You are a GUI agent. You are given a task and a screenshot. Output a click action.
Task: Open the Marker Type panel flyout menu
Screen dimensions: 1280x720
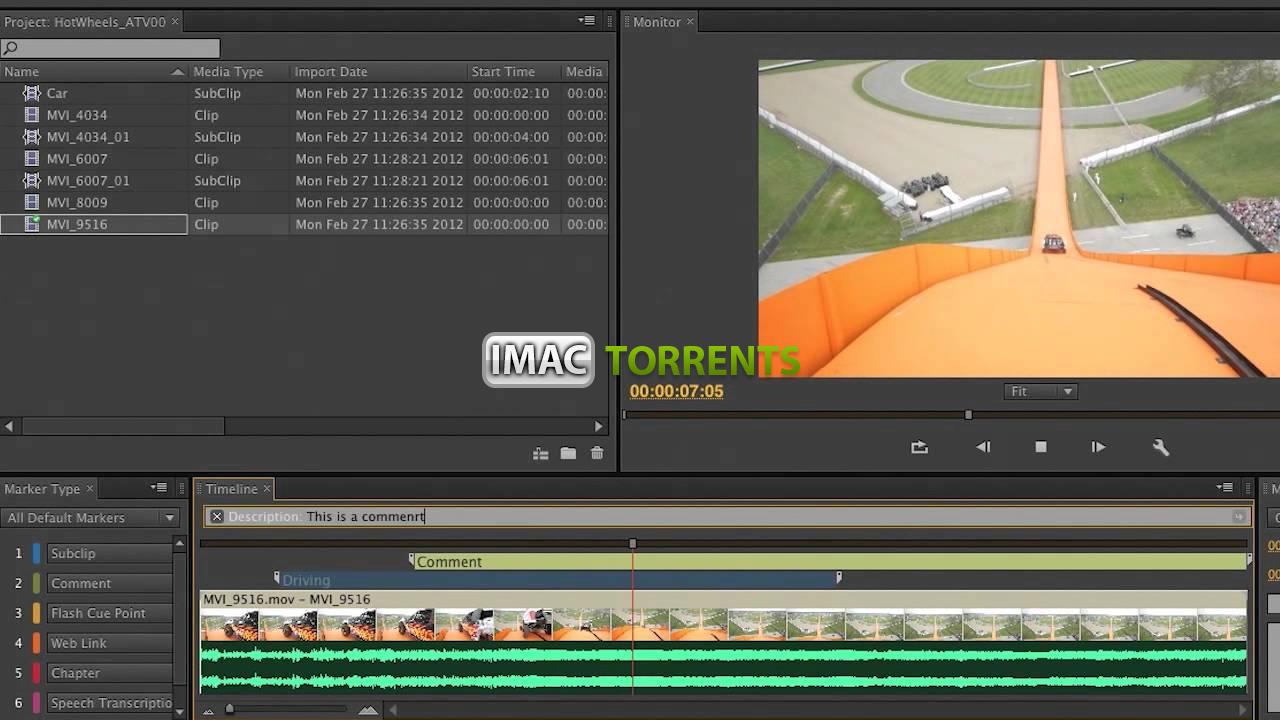click(159, 488)
